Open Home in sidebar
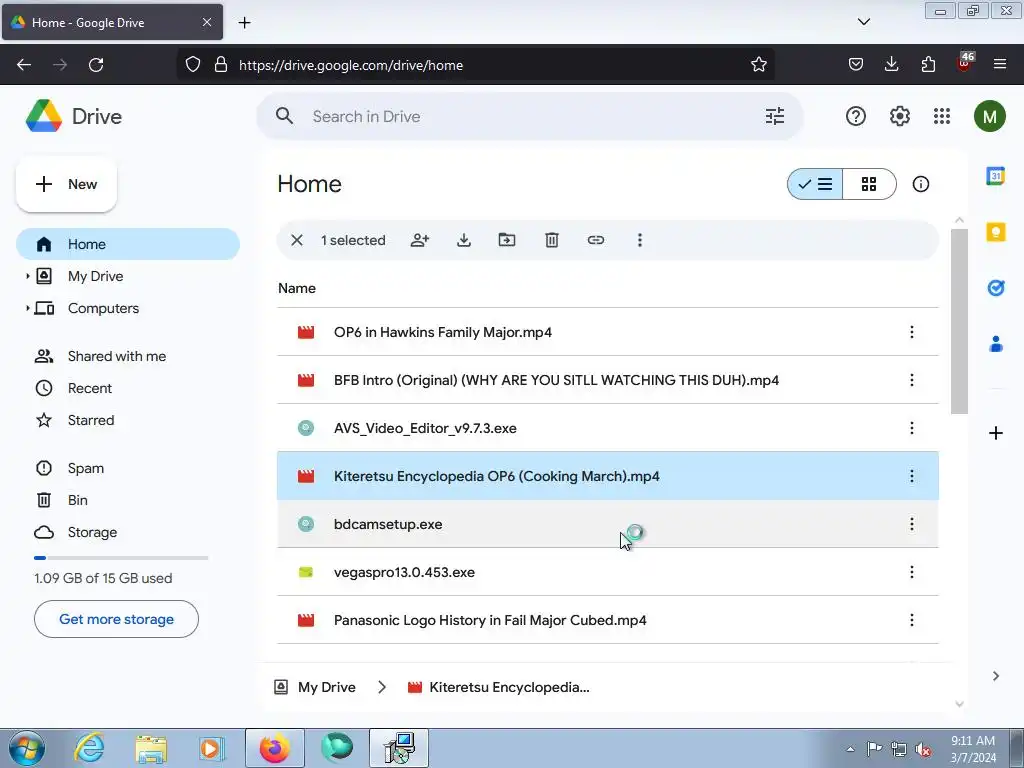Viewport: 1024px width, 768px height. [128, 244]
